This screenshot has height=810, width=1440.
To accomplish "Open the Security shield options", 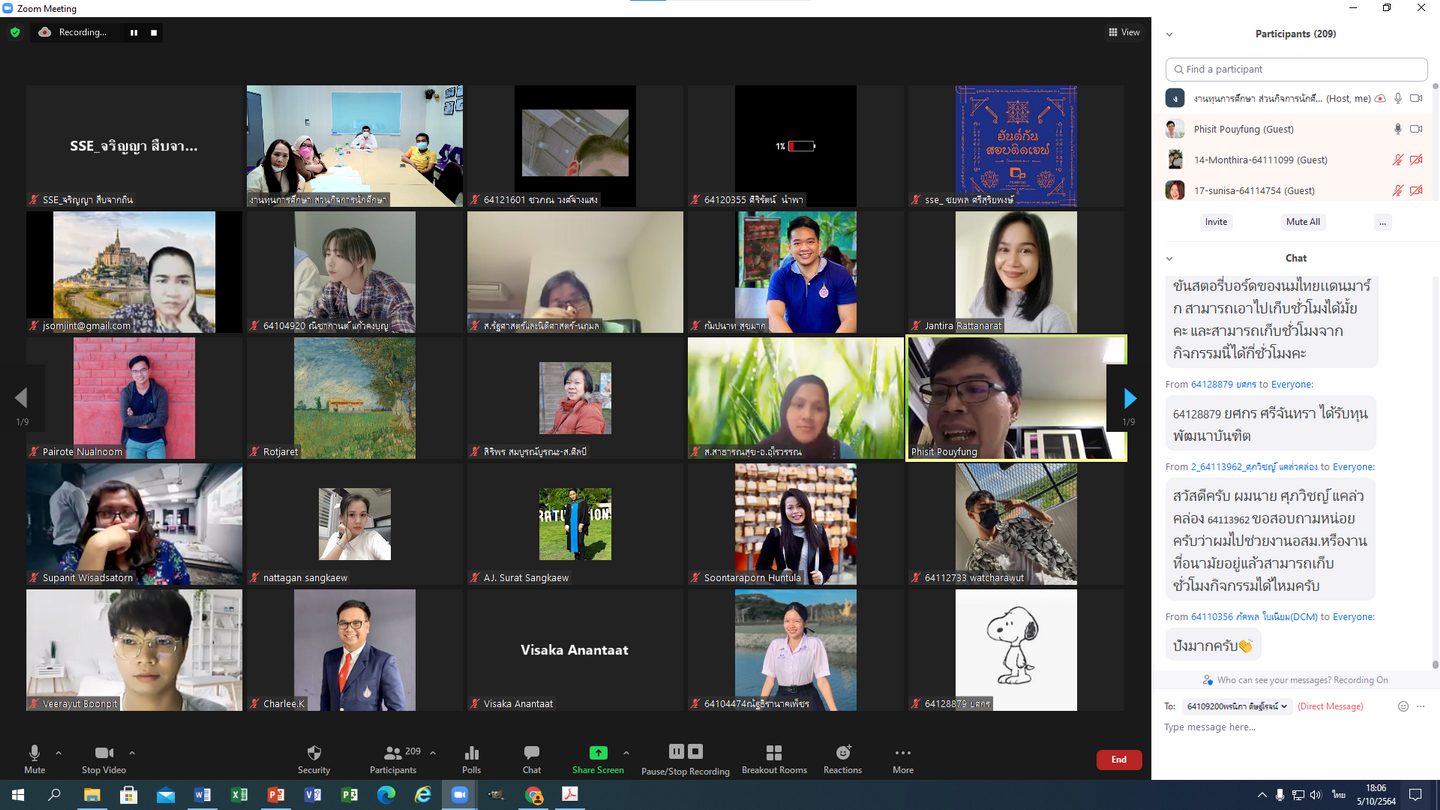I will pos(313,758).
